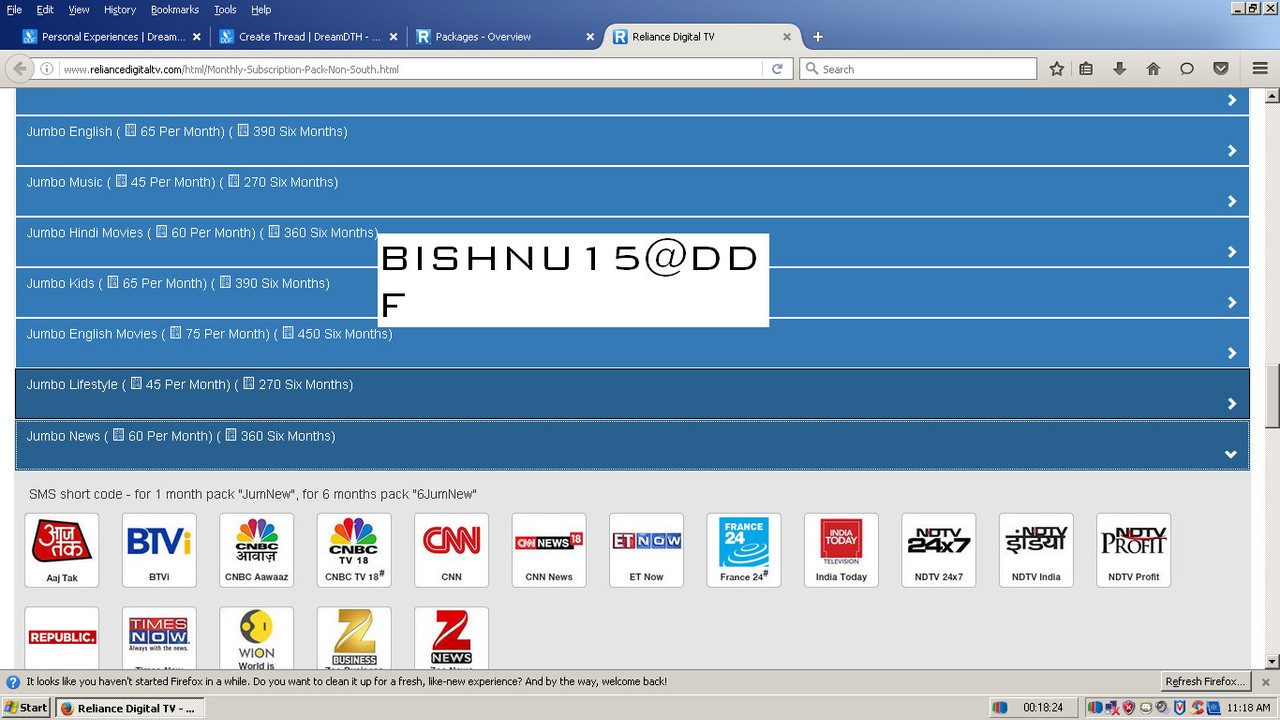
Task: Select the CNBC TV 18 channel logo
Action: [x=354, y=550]
